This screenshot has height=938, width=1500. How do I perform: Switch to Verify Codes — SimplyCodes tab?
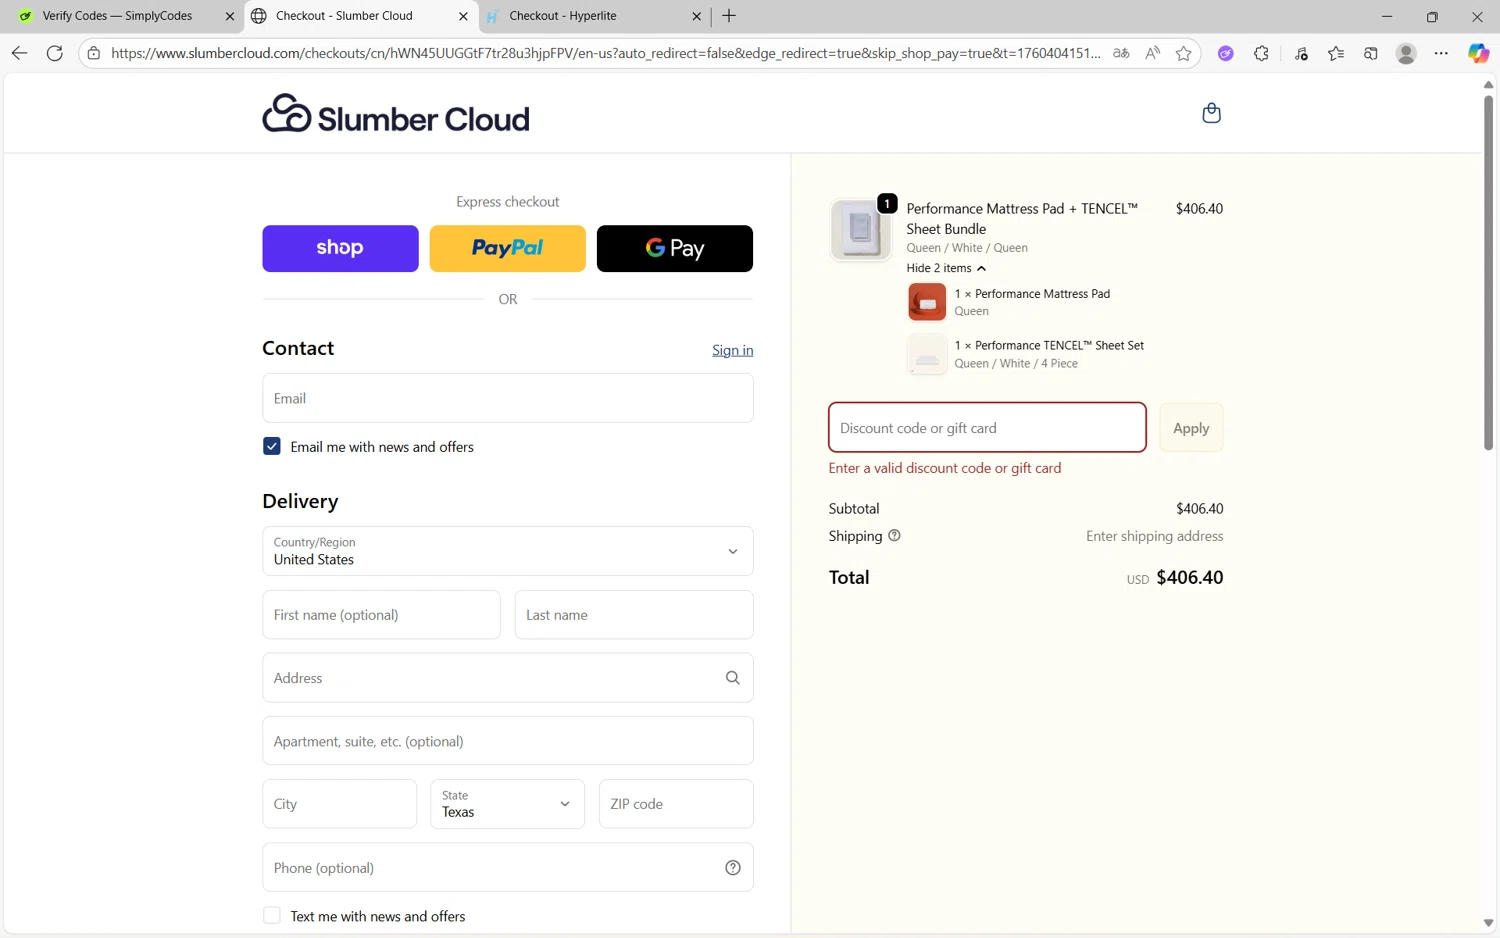click(x=117, y=16)
